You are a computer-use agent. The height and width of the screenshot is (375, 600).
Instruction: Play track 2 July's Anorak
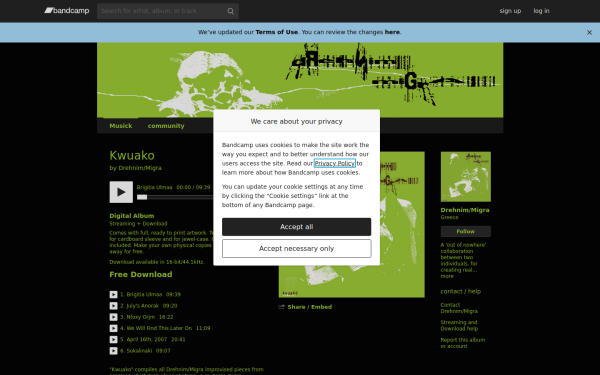(114, 306)
